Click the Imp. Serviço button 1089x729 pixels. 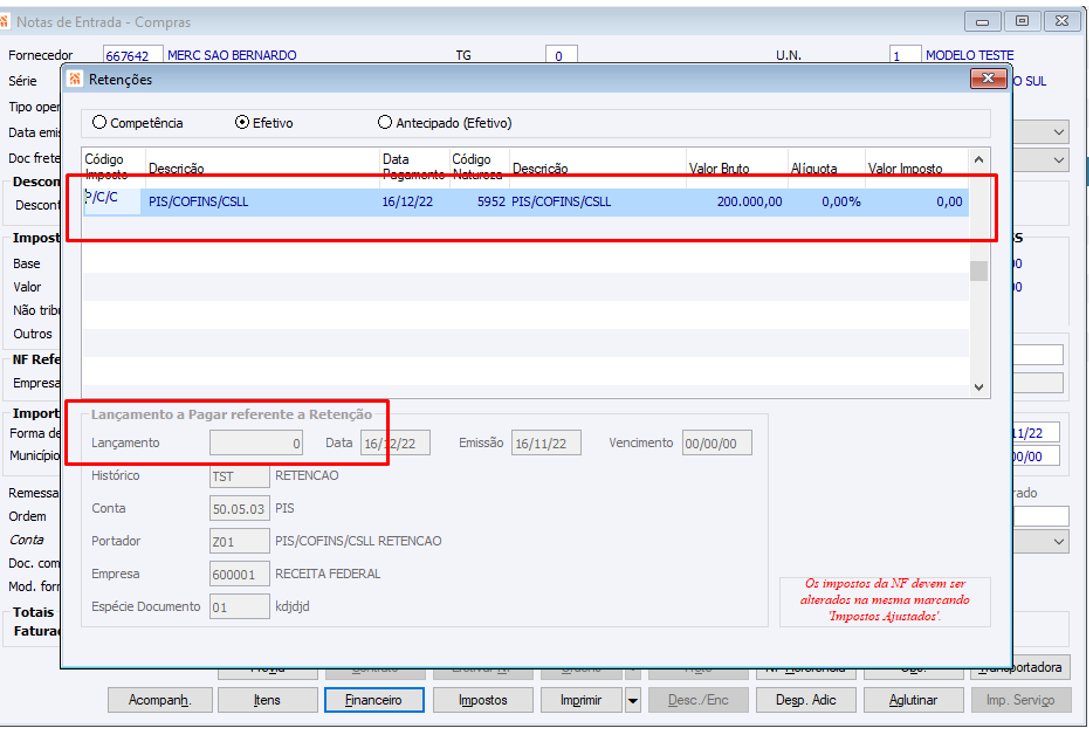coord(1020,700)
